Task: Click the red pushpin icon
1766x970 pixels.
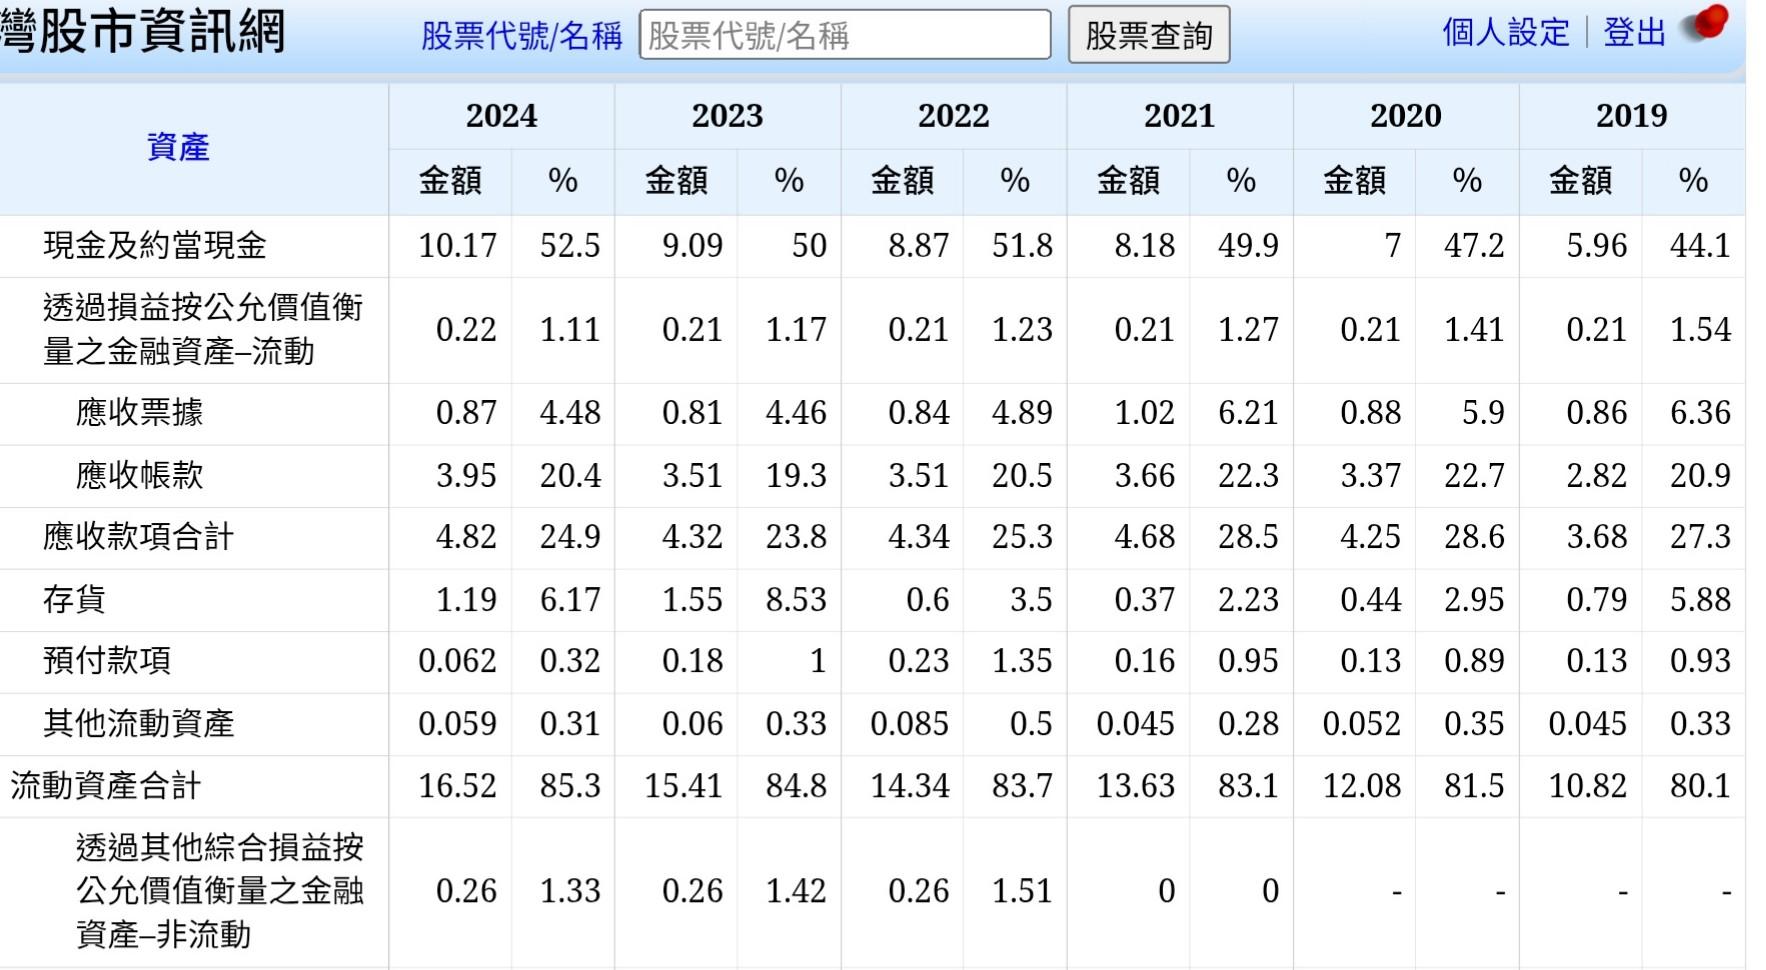Action: [x=1706, y=24]
